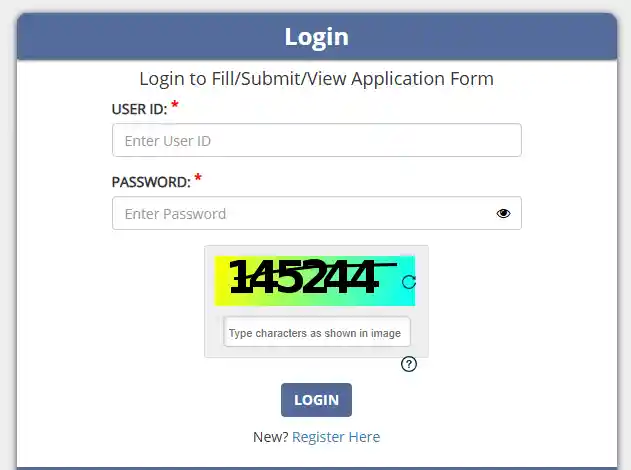The width and height of the screenshot is (631, 470).
Task: Refresh the captcha image
Action: [x=408, y=282]
